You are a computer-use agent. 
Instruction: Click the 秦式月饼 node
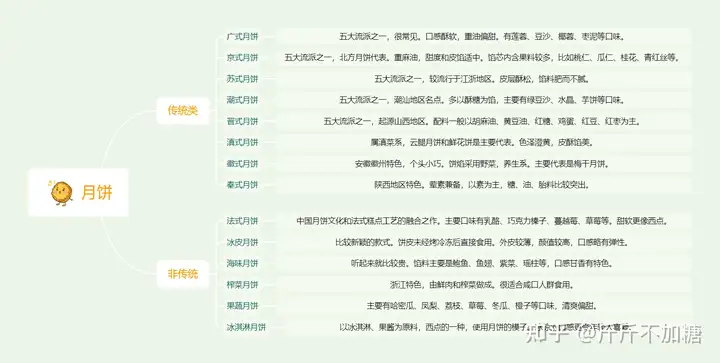(242, 185)
